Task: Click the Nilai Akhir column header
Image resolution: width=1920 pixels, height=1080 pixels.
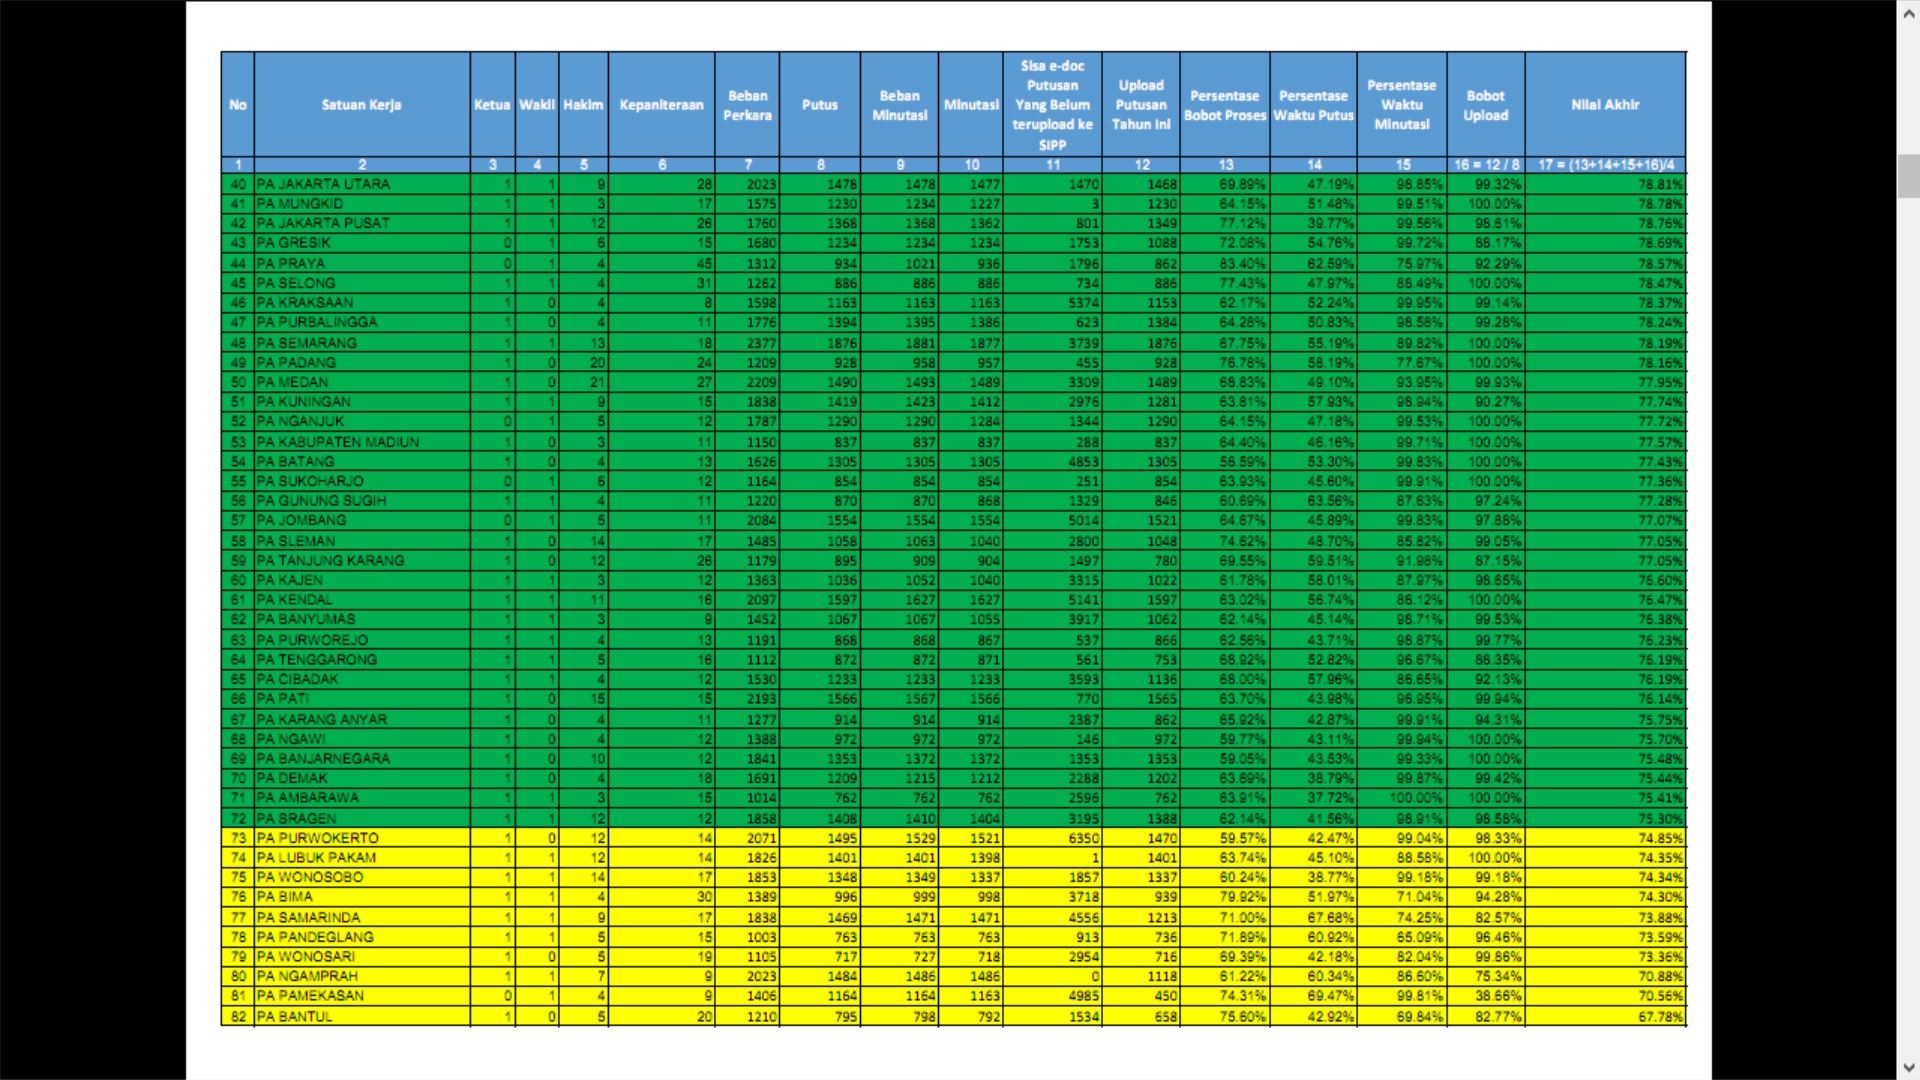Action: pyautogui.click(x=1604, y=105)
